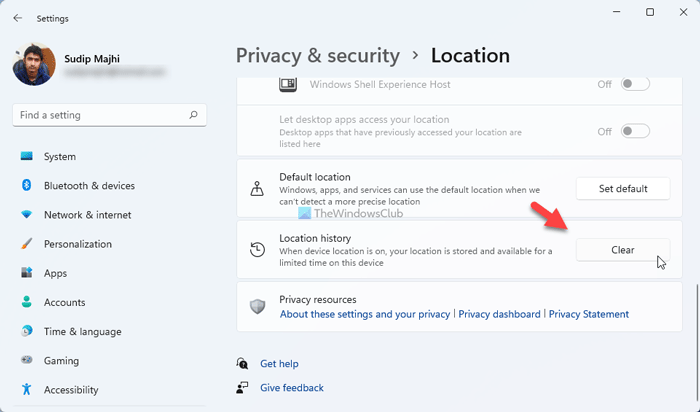This screenshot has width=700, height=412.
Task: Open the Accounts settings section
Action: tap(64, 303)
